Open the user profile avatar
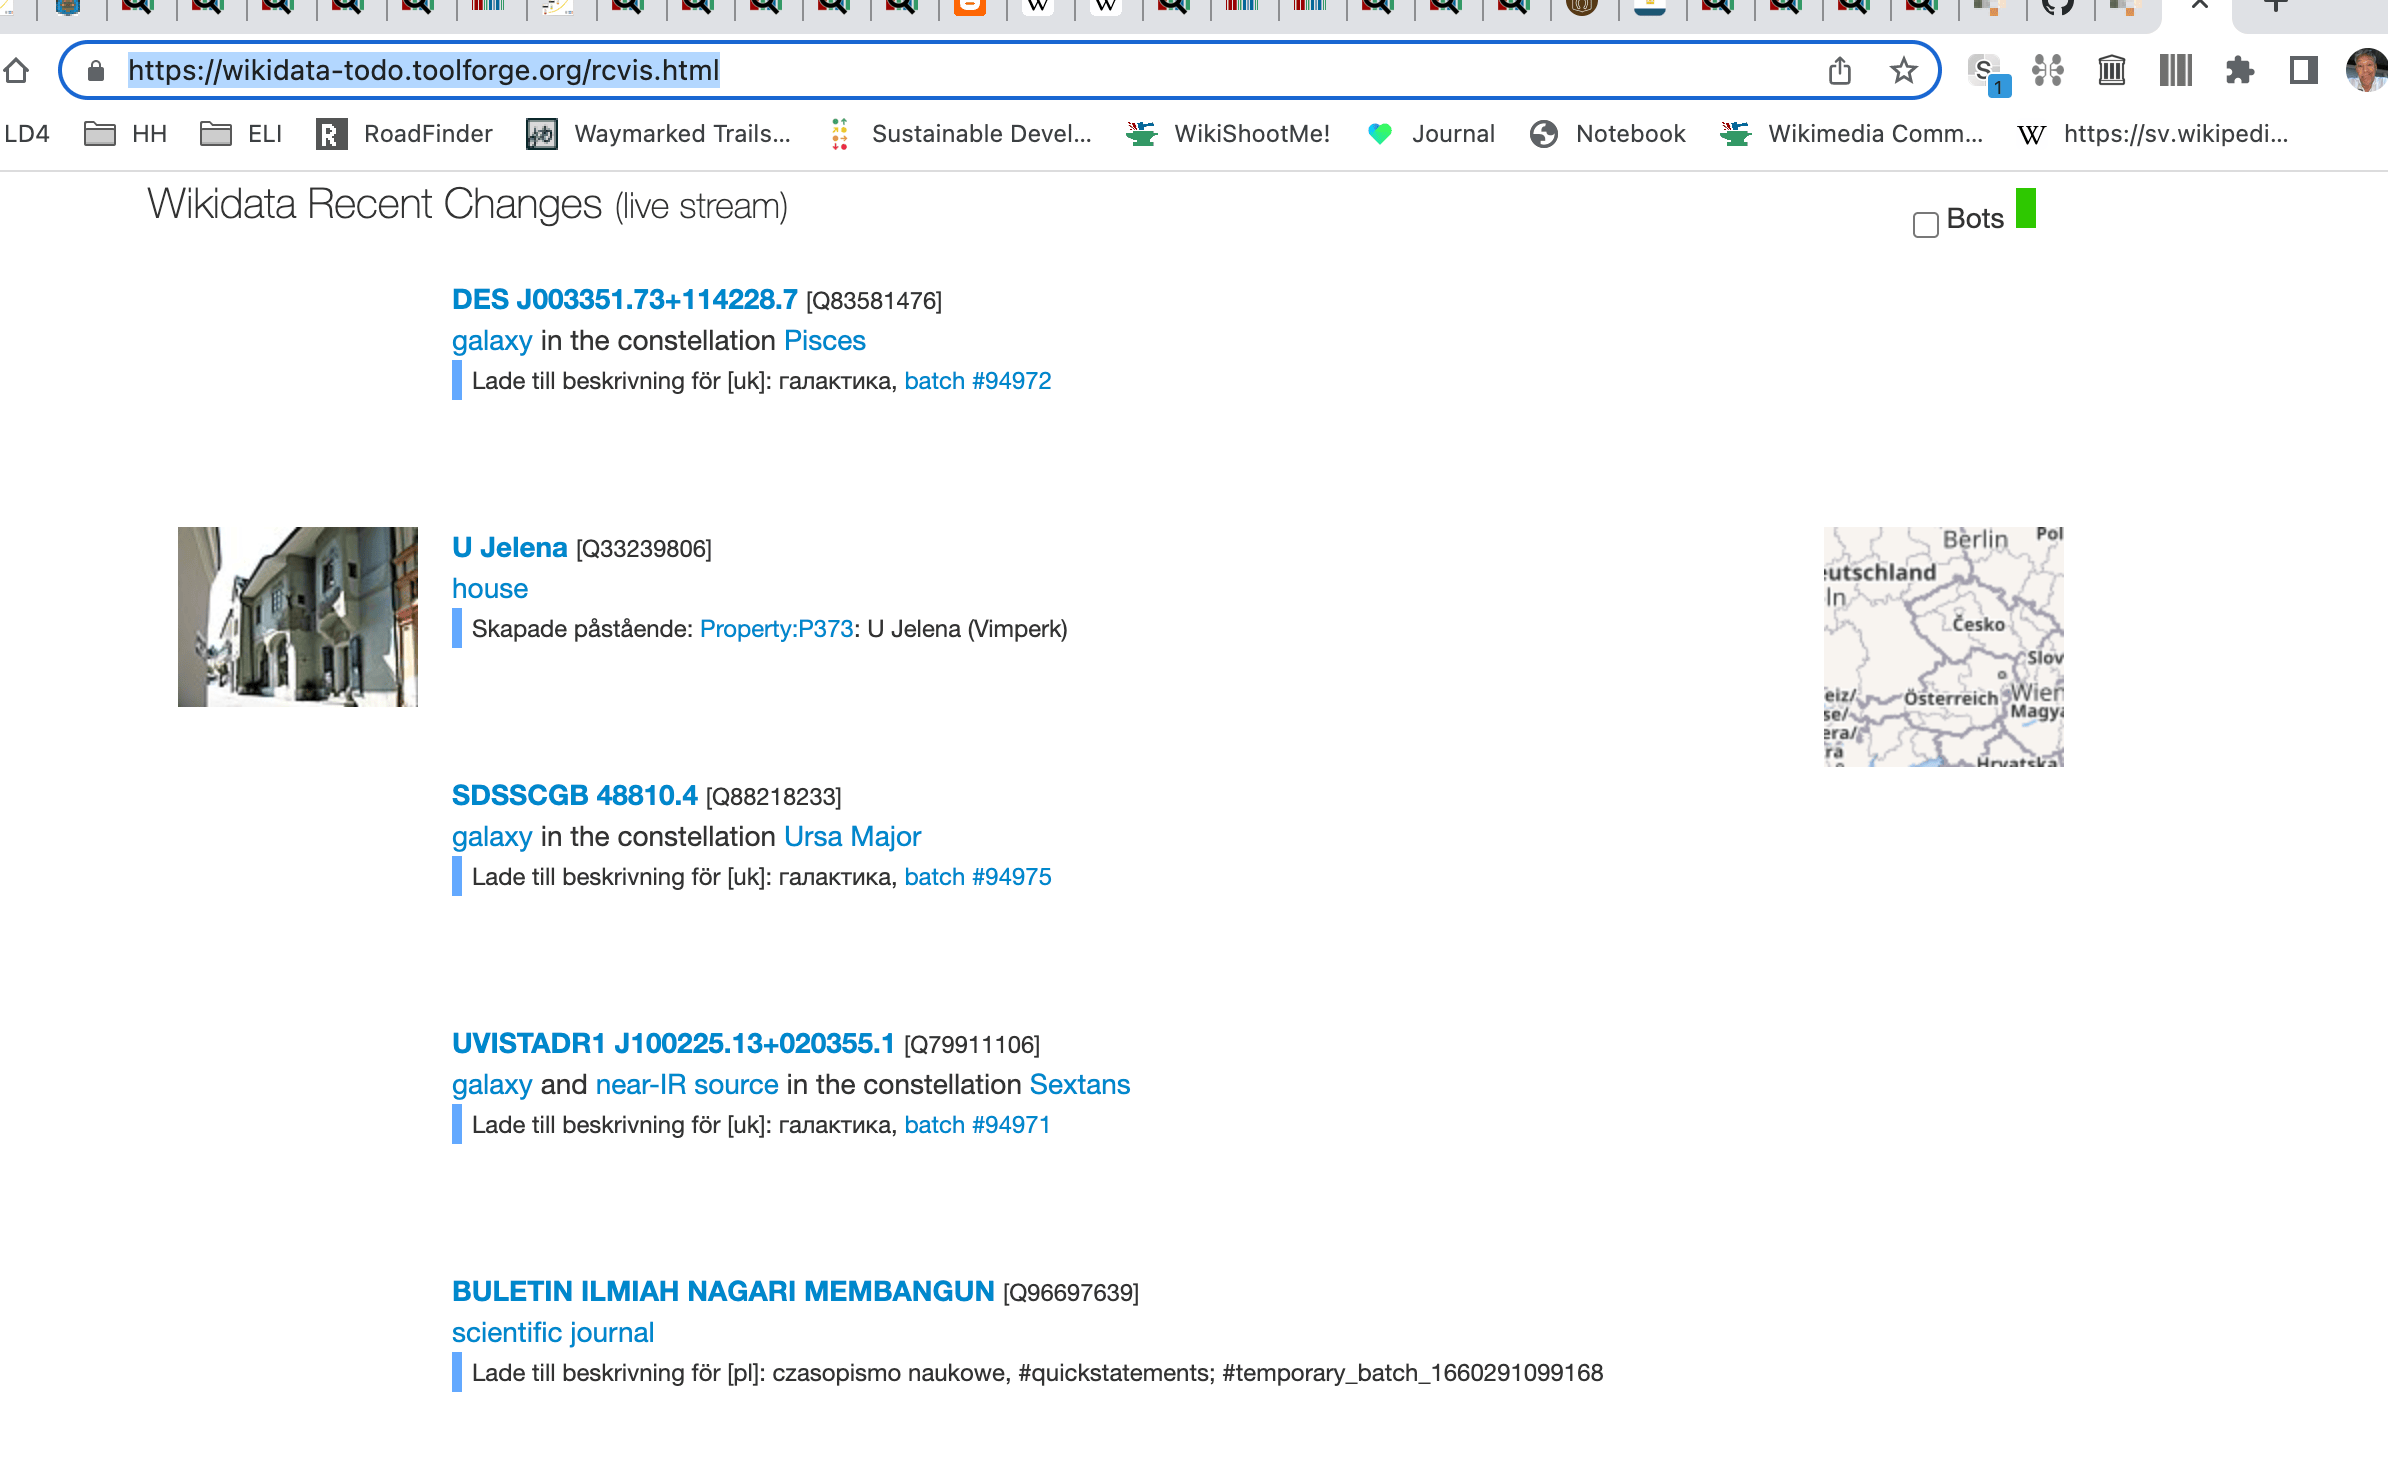Screen dimensions: 2388x1478 pyautogui.click(x=2366, y=71)
